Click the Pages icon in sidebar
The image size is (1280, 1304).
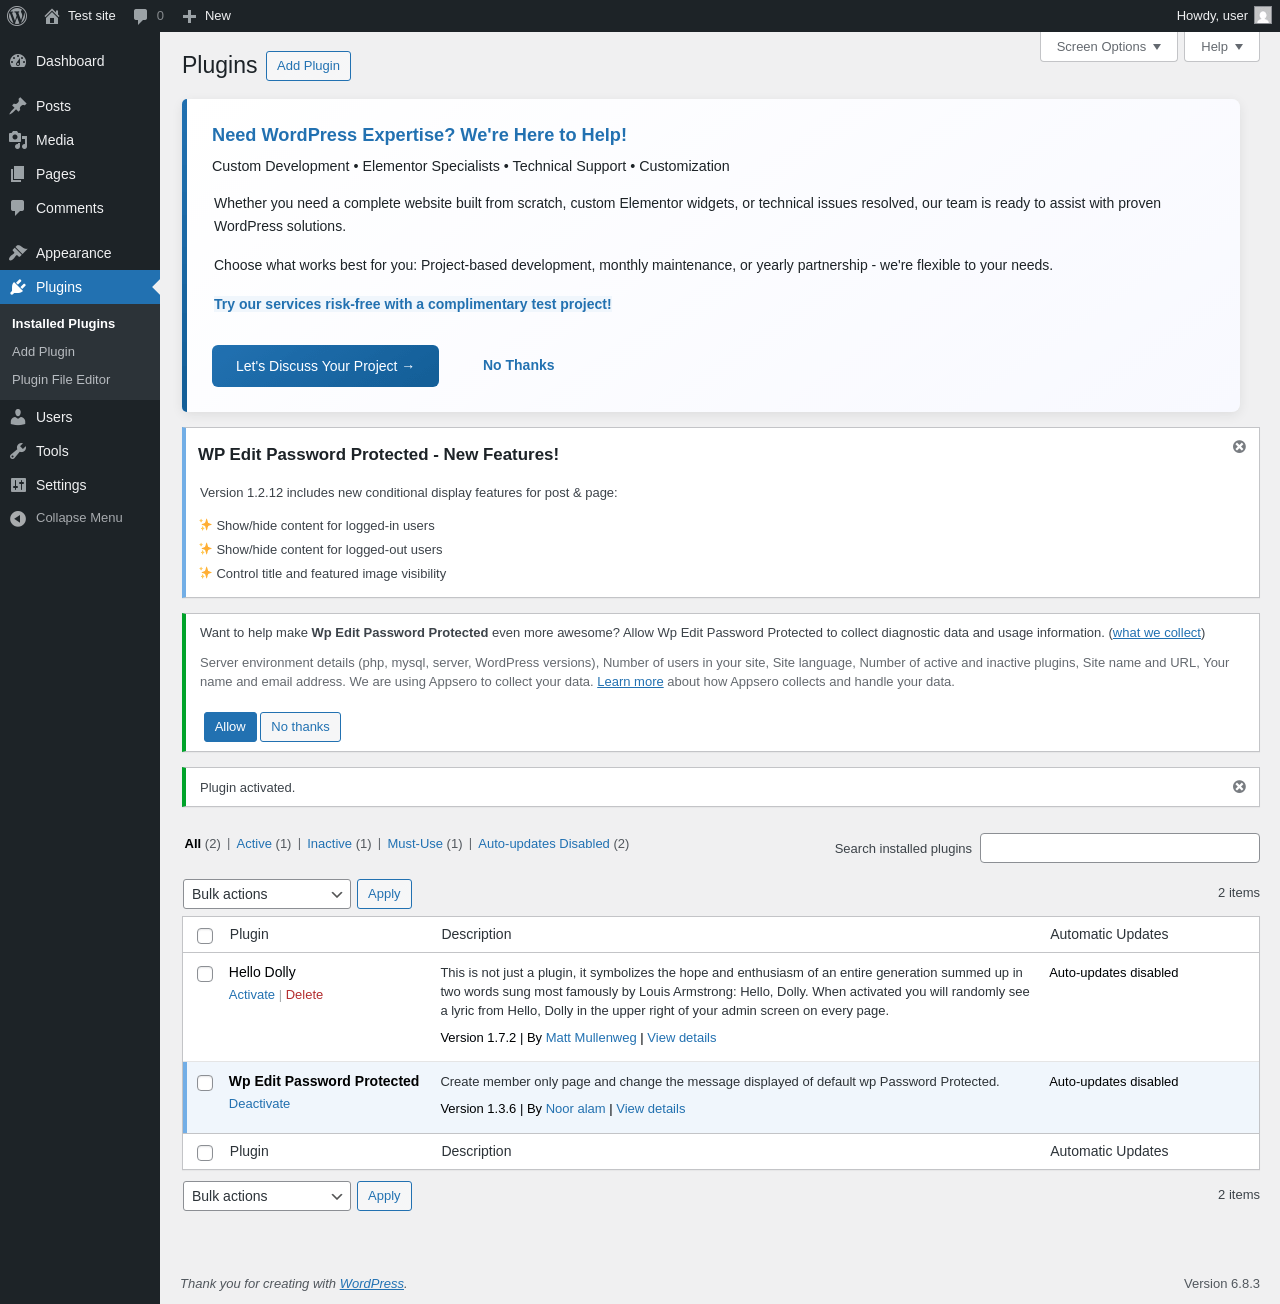[18, 174]
